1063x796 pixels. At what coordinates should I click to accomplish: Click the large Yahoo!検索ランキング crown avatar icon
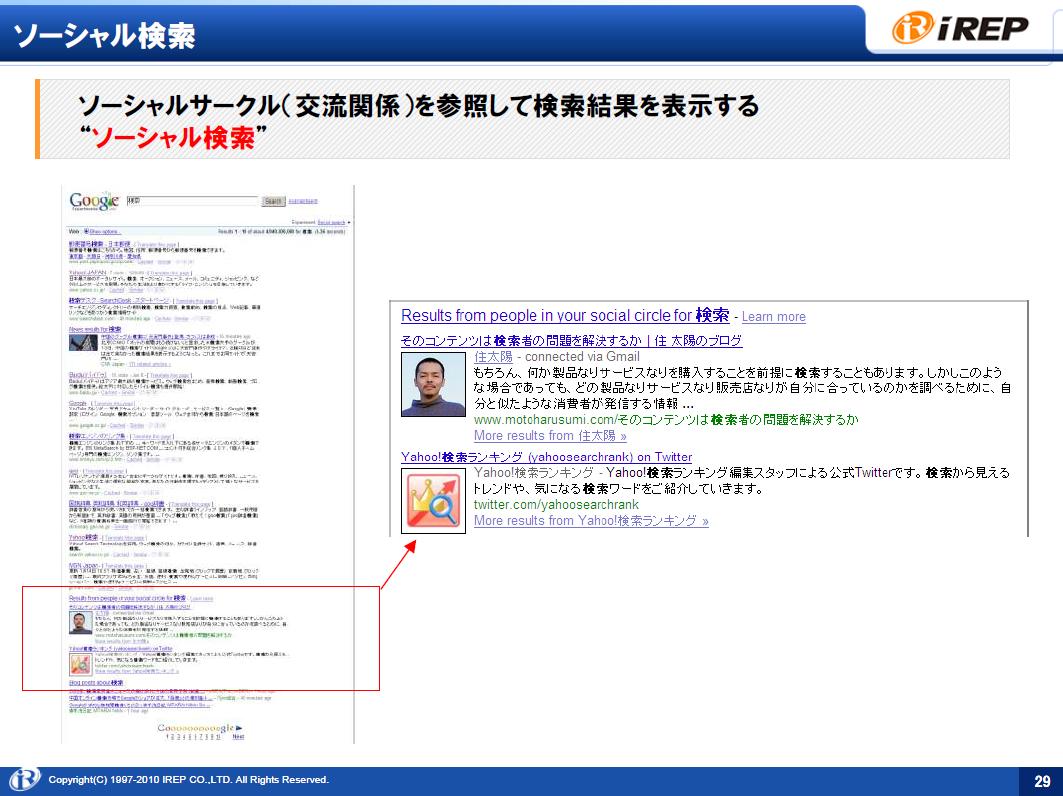pos(433,501)
